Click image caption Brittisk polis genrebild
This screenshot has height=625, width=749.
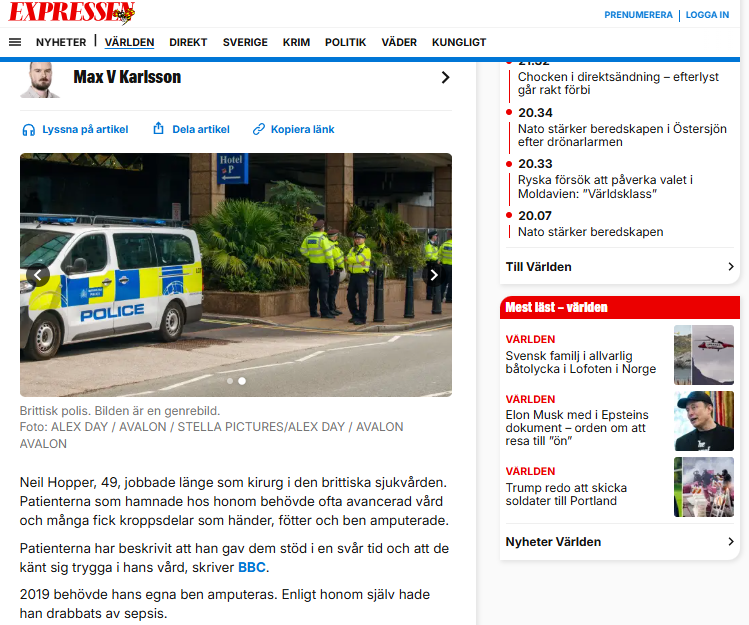pyautogui.click(x=120, y=411)
